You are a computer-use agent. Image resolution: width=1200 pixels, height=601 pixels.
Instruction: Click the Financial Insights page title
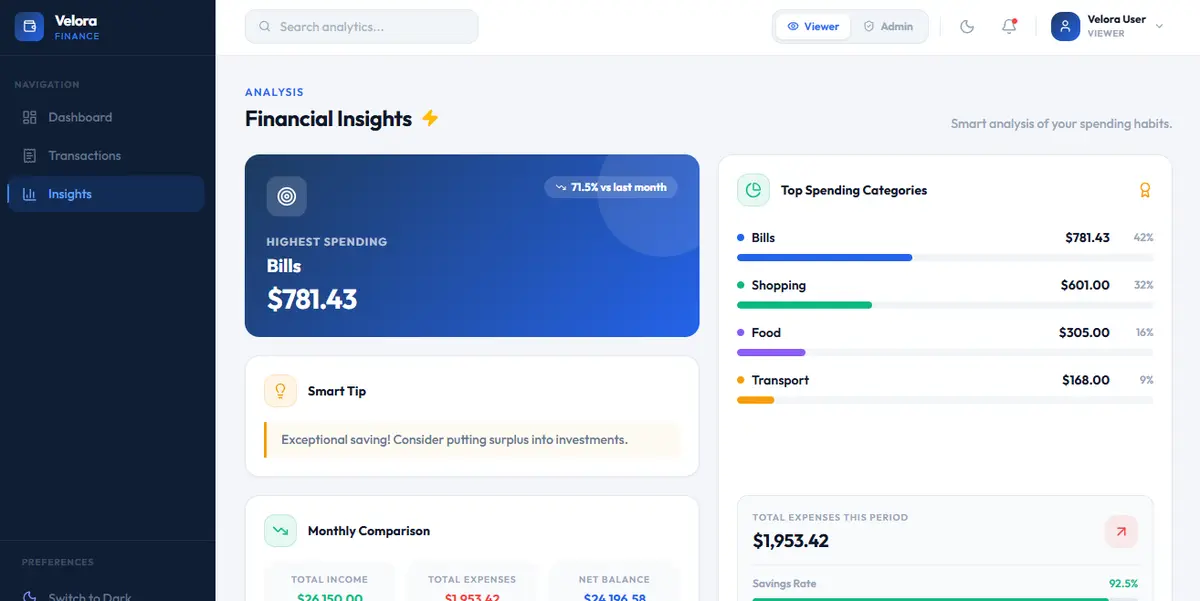[328, 118]
